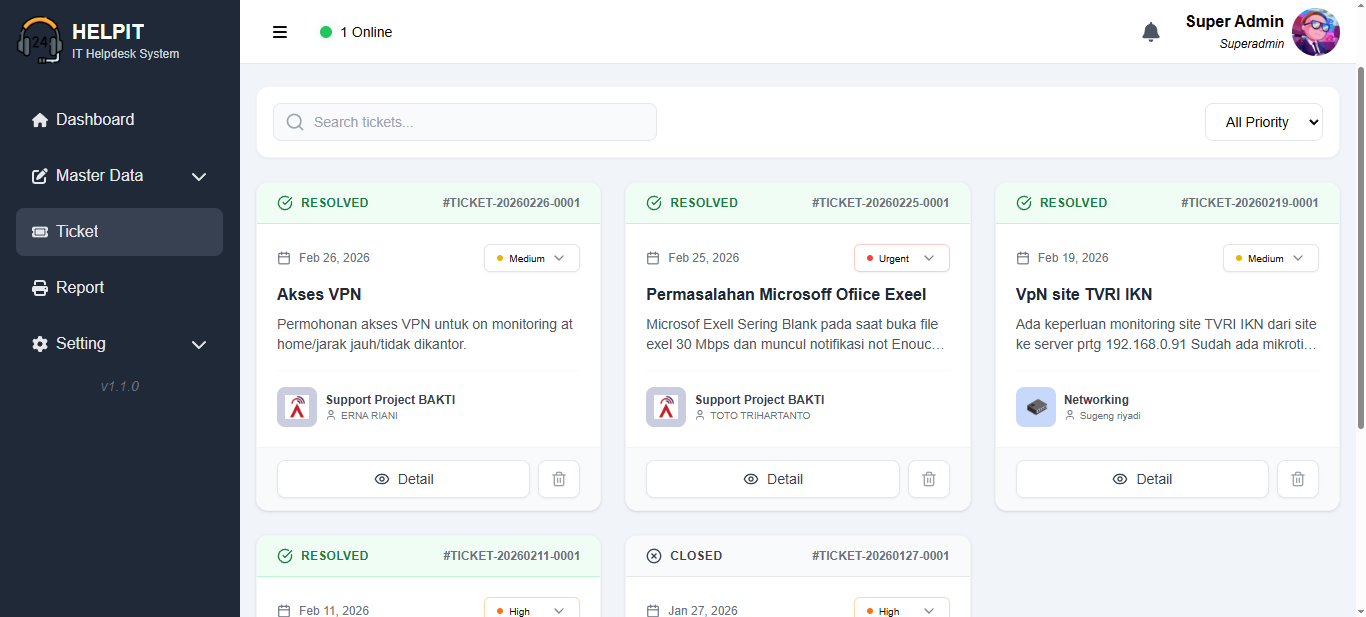Viewport: 1366px width, 617px height.
Task: Go to the Report page
Action: click(80, 288)
